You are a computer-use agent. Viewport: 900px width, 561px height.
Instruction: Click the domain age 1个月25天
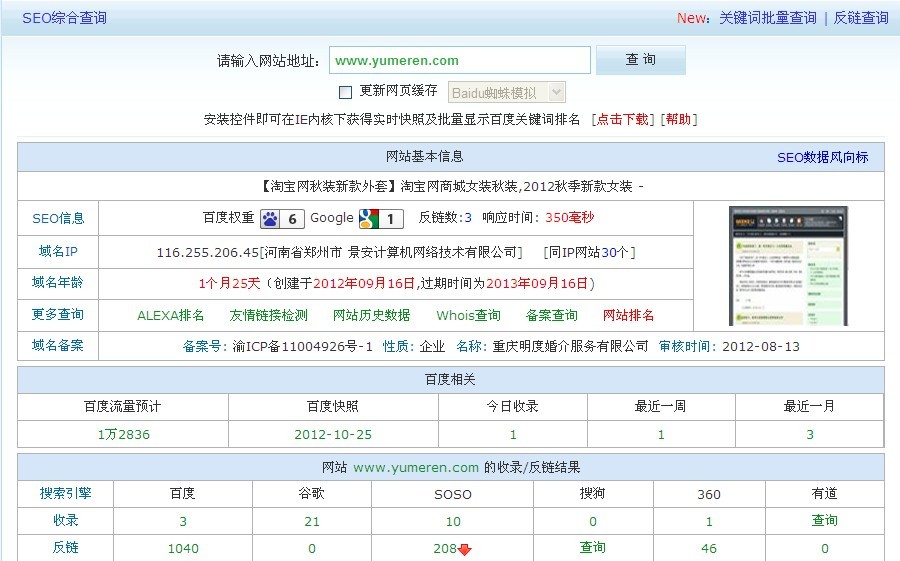pyautogui.click(x=230, y=283)
